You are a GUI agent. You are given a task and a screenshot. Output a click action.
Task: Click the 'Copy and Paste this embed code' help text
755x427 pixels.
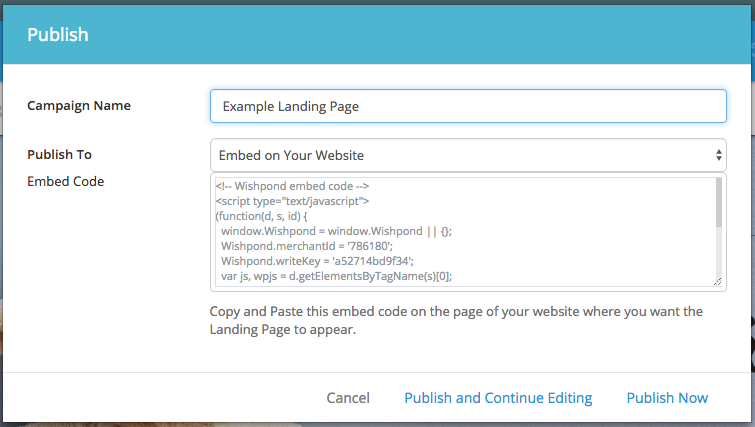pos(456,320)
